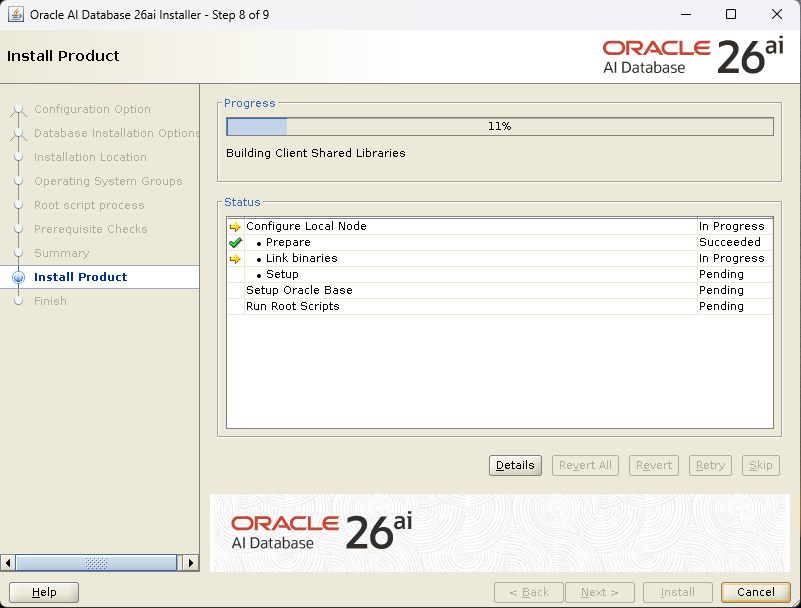The height and width of the screenshot is (608, 801).
Task: Close the installer window
Action: click(x=776, y=14)
